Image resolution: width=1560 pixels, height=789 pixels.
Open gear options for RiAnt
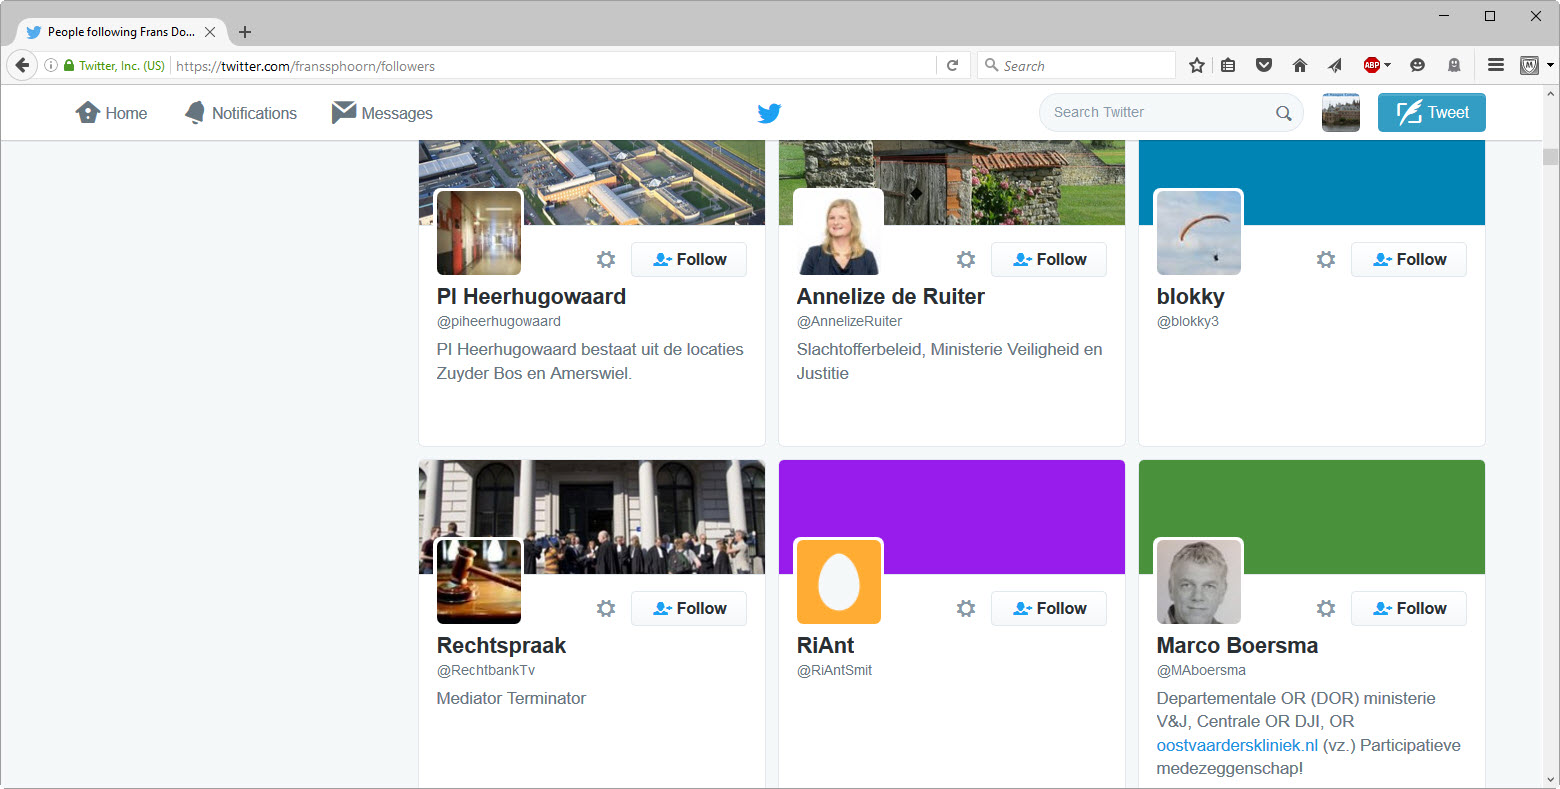pos(966,609)
